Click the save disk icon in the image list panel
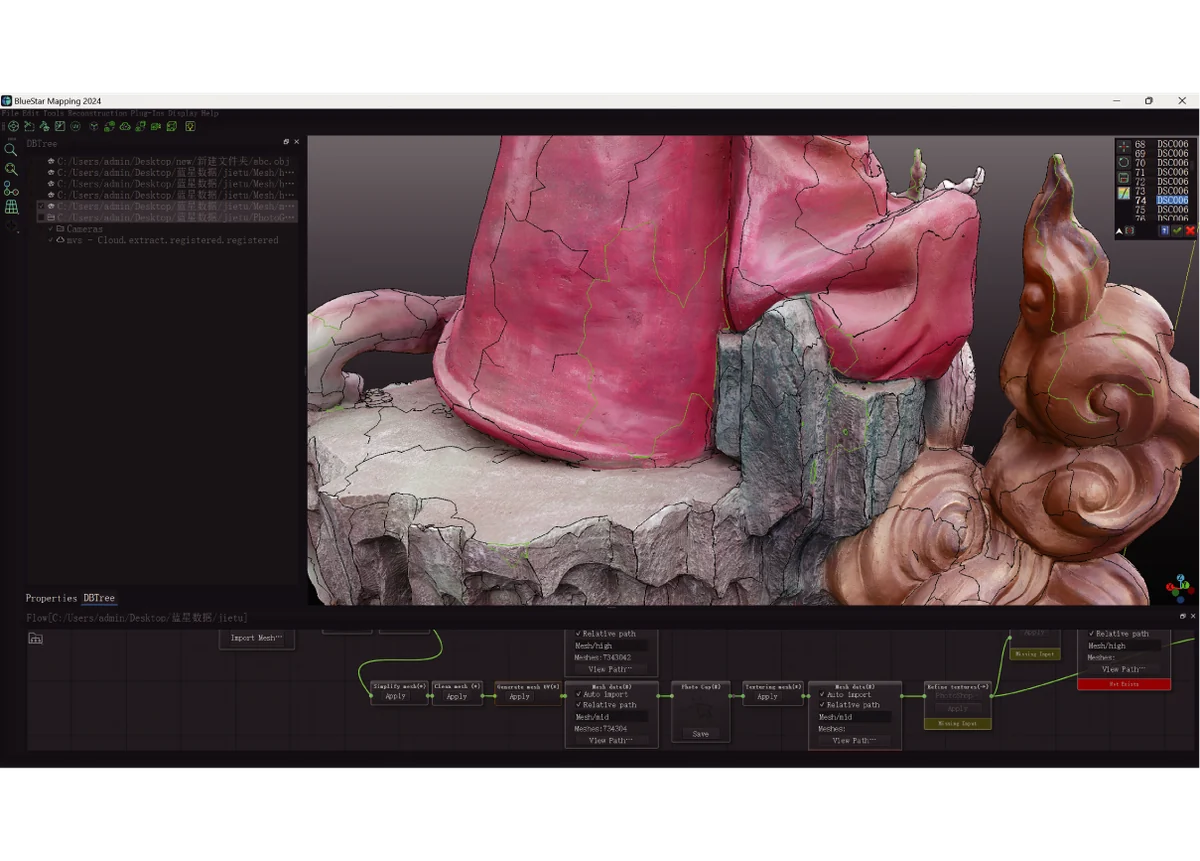This screenshot has height=861, width=1200. 1124,178
